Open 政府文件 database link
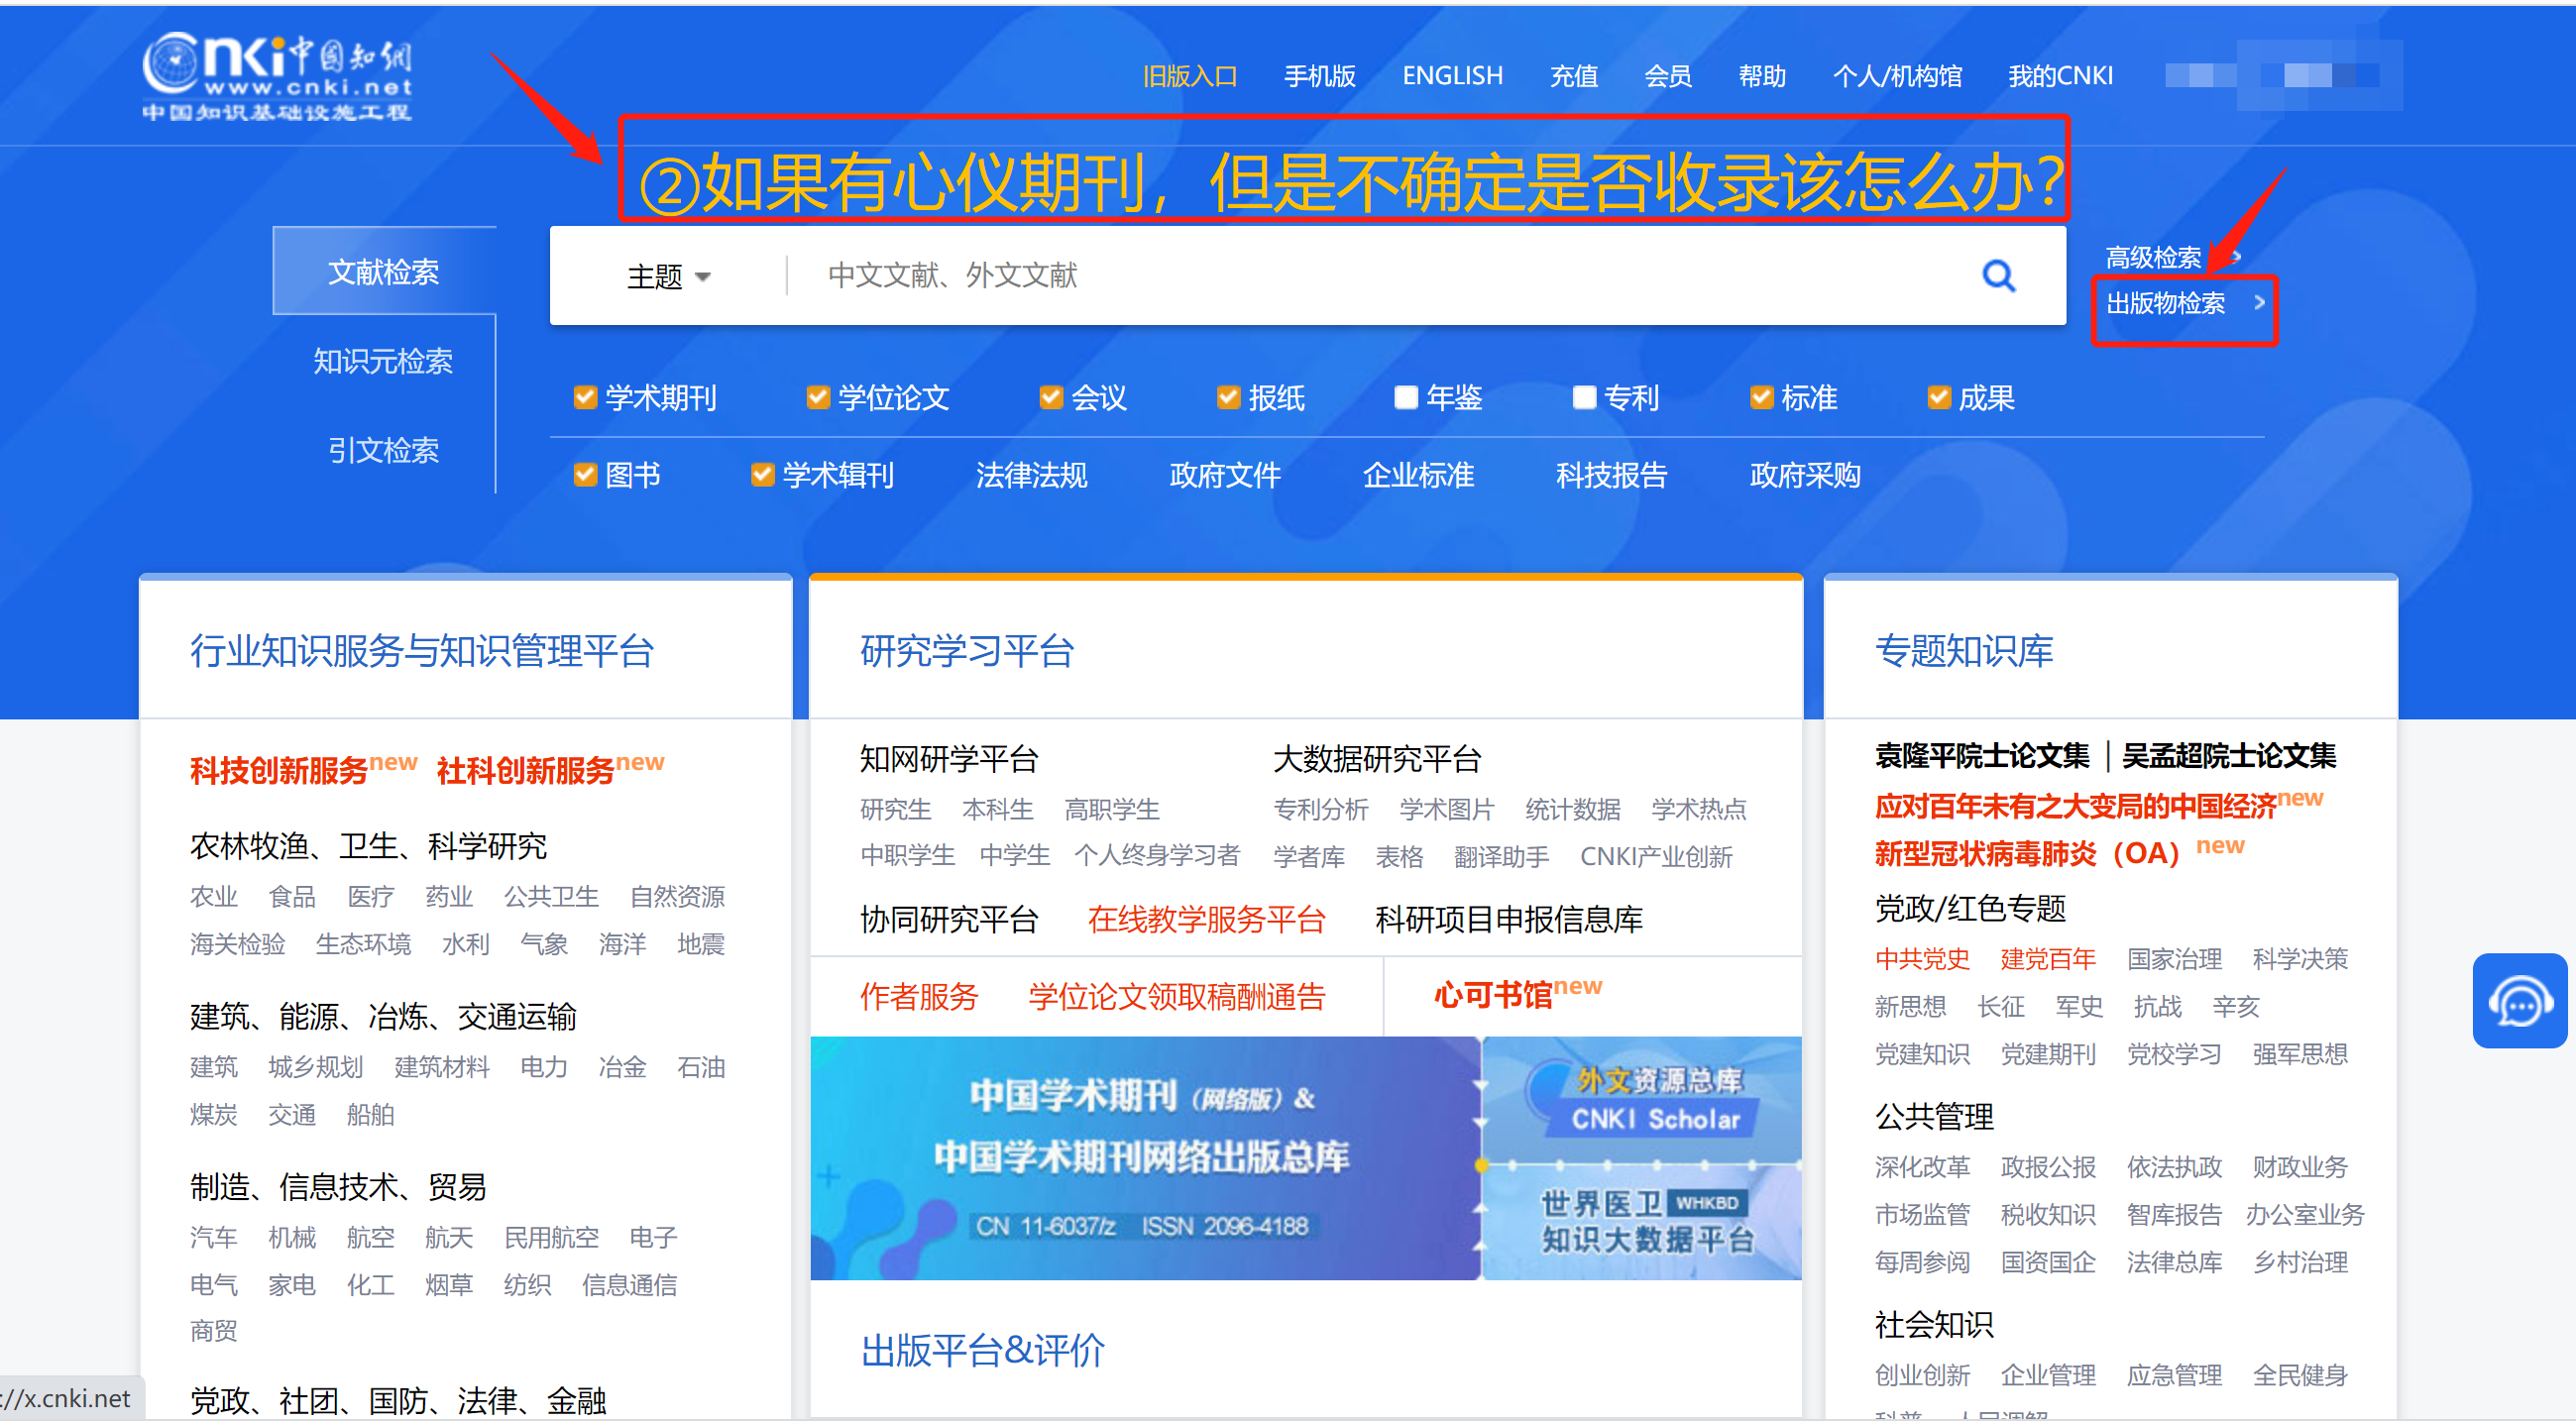 pos(1225,475)
